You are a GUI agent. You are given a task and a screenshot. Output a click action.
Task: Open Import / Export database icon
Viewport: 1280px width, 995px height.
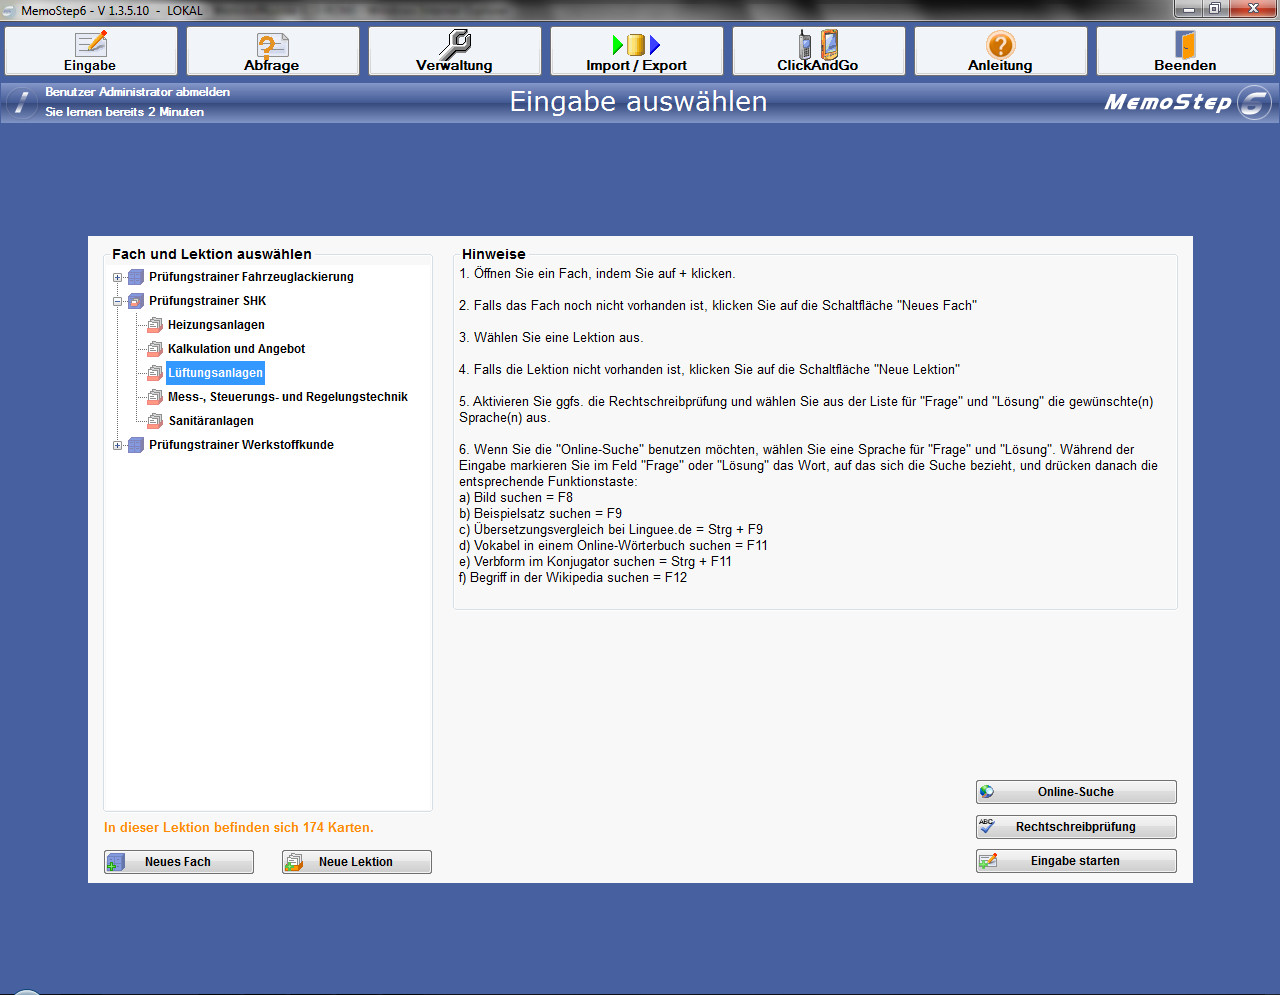point(636,45)
